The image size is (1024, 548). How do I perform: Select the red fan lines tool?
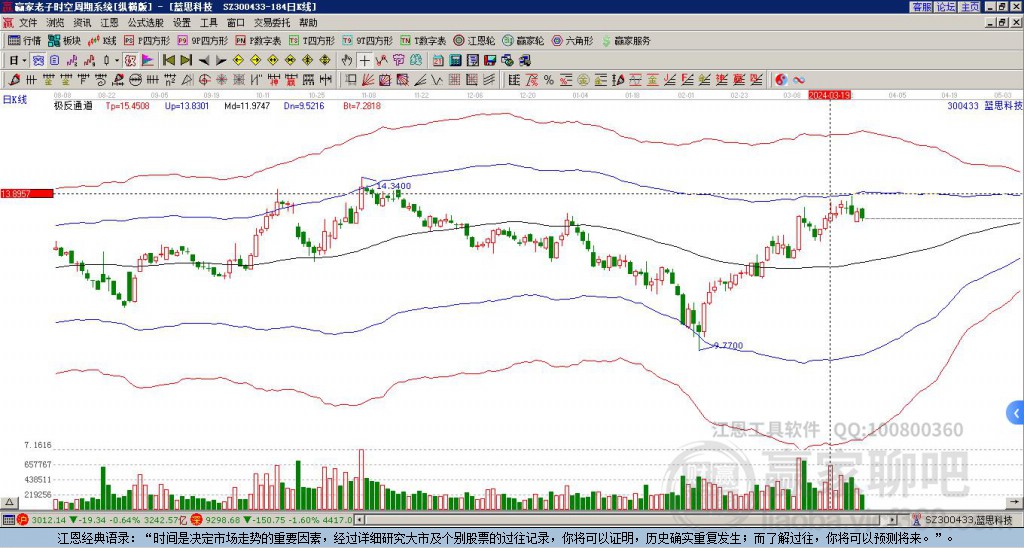pos(368,80)
